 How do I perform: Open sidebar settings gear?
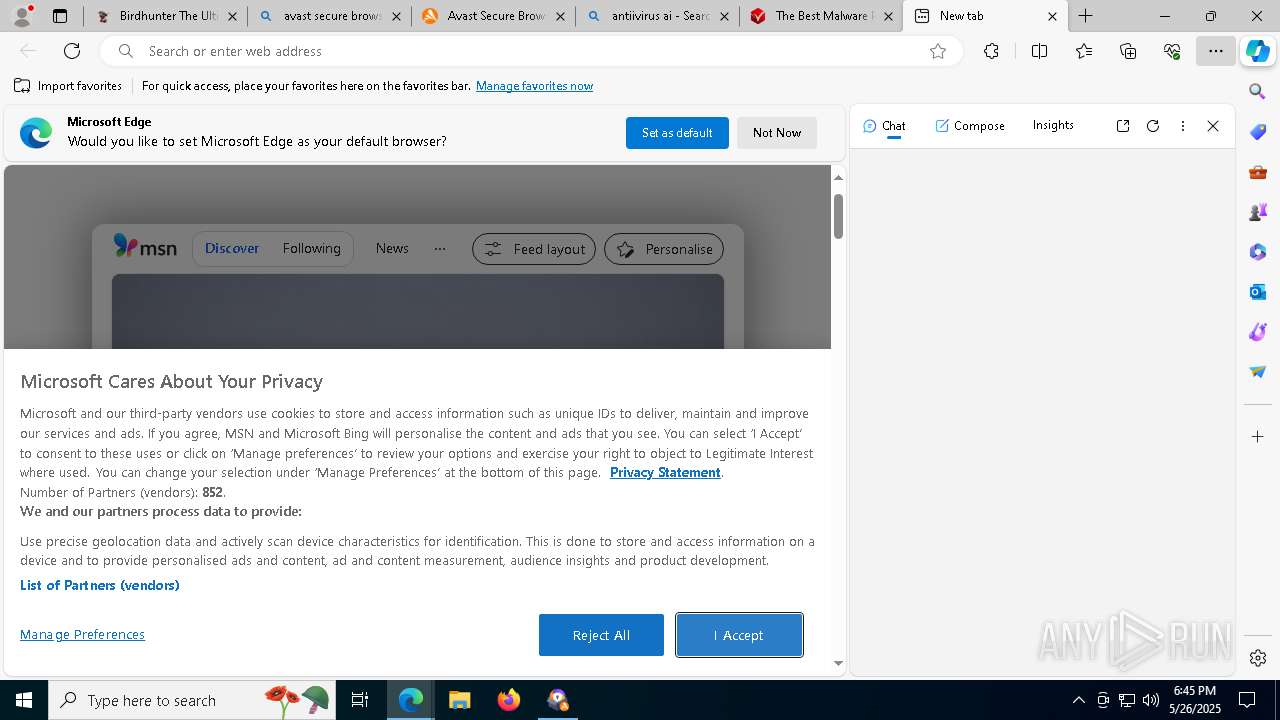point(1258,658)
